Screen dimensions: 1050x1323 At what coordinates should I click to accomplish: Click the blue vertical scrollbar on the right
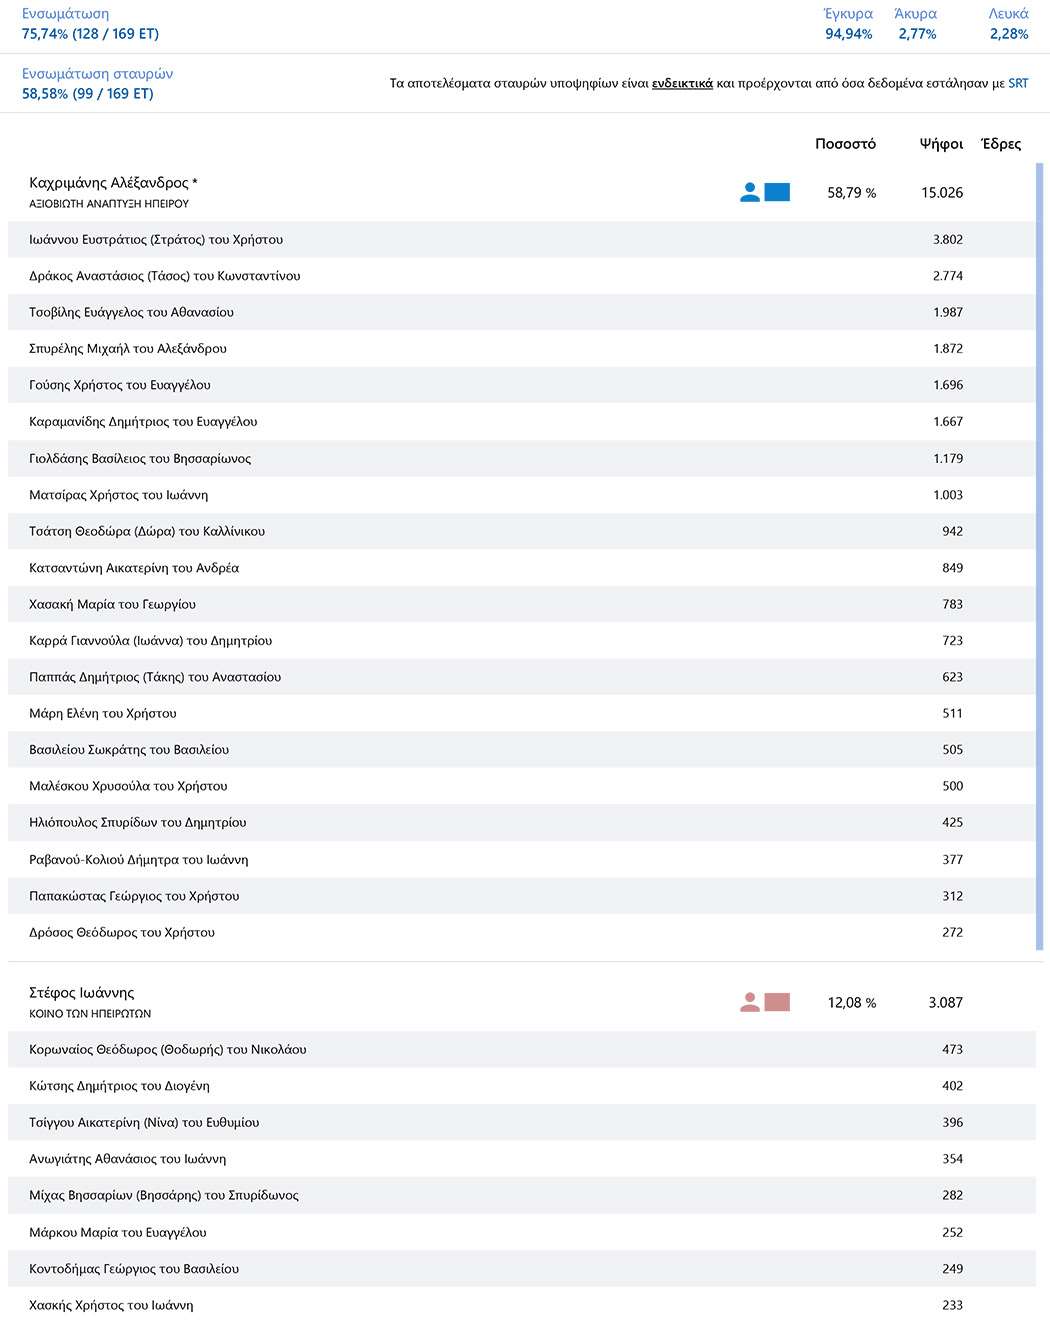point(1040,556)
